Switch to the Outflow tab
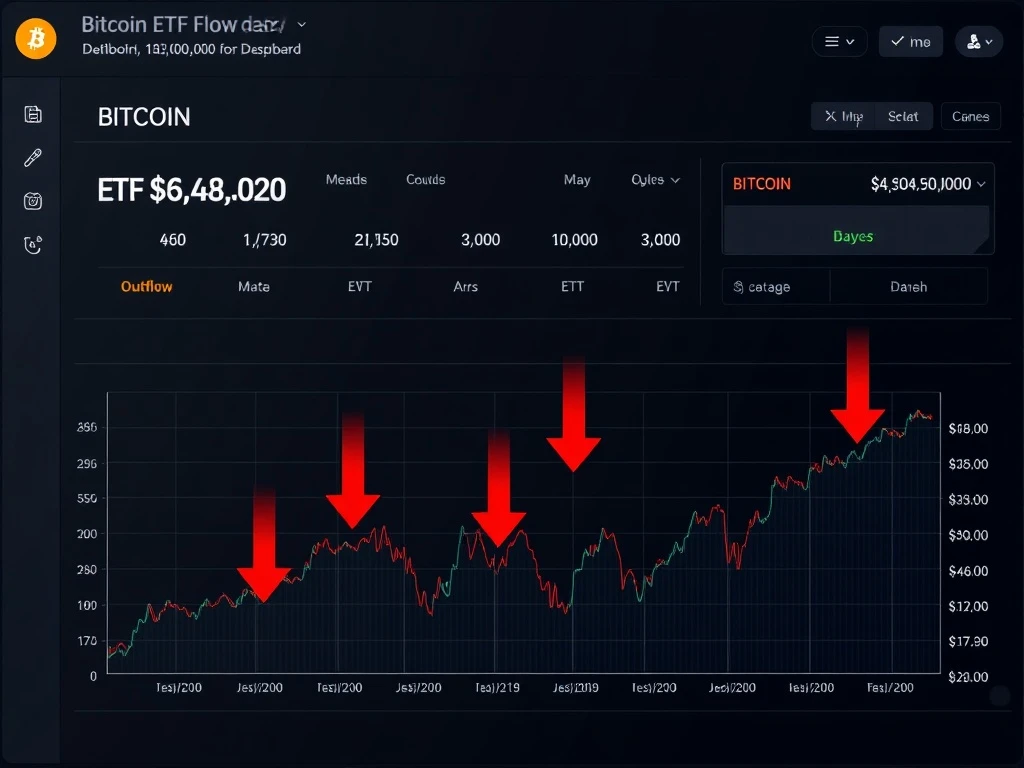 [145, 286]
